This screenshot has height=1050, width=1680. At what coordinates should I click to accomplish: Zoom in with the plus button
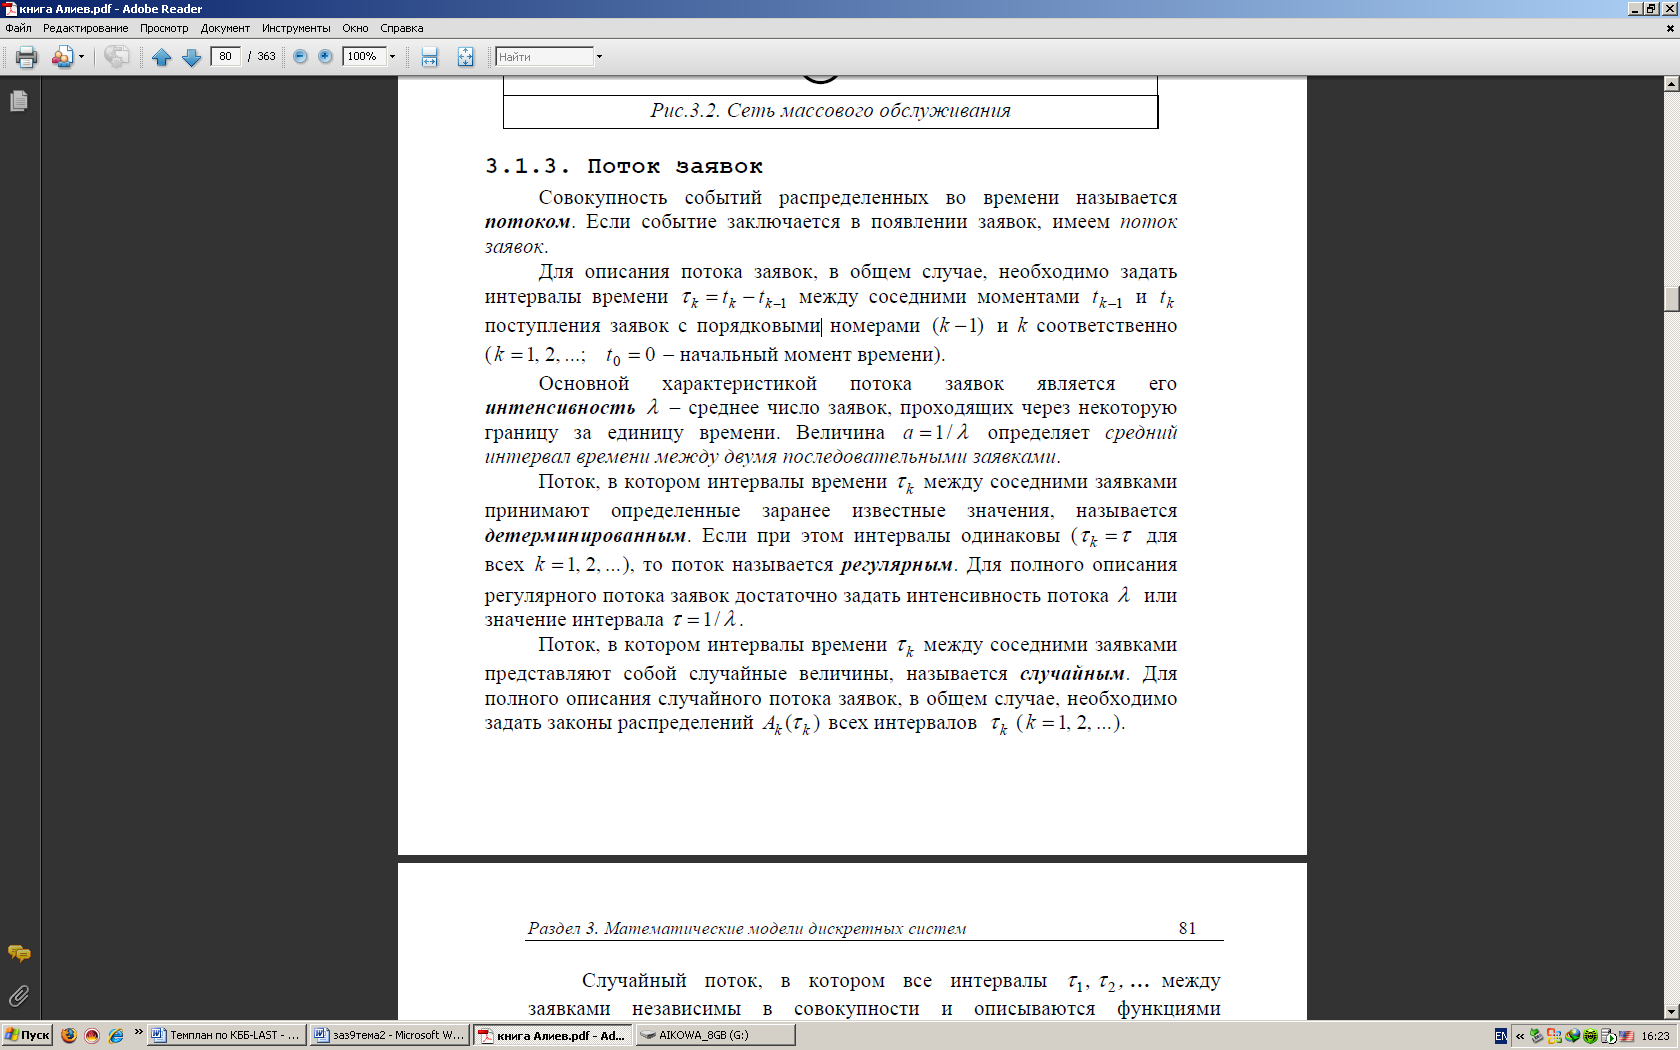[x=325, y=56]
